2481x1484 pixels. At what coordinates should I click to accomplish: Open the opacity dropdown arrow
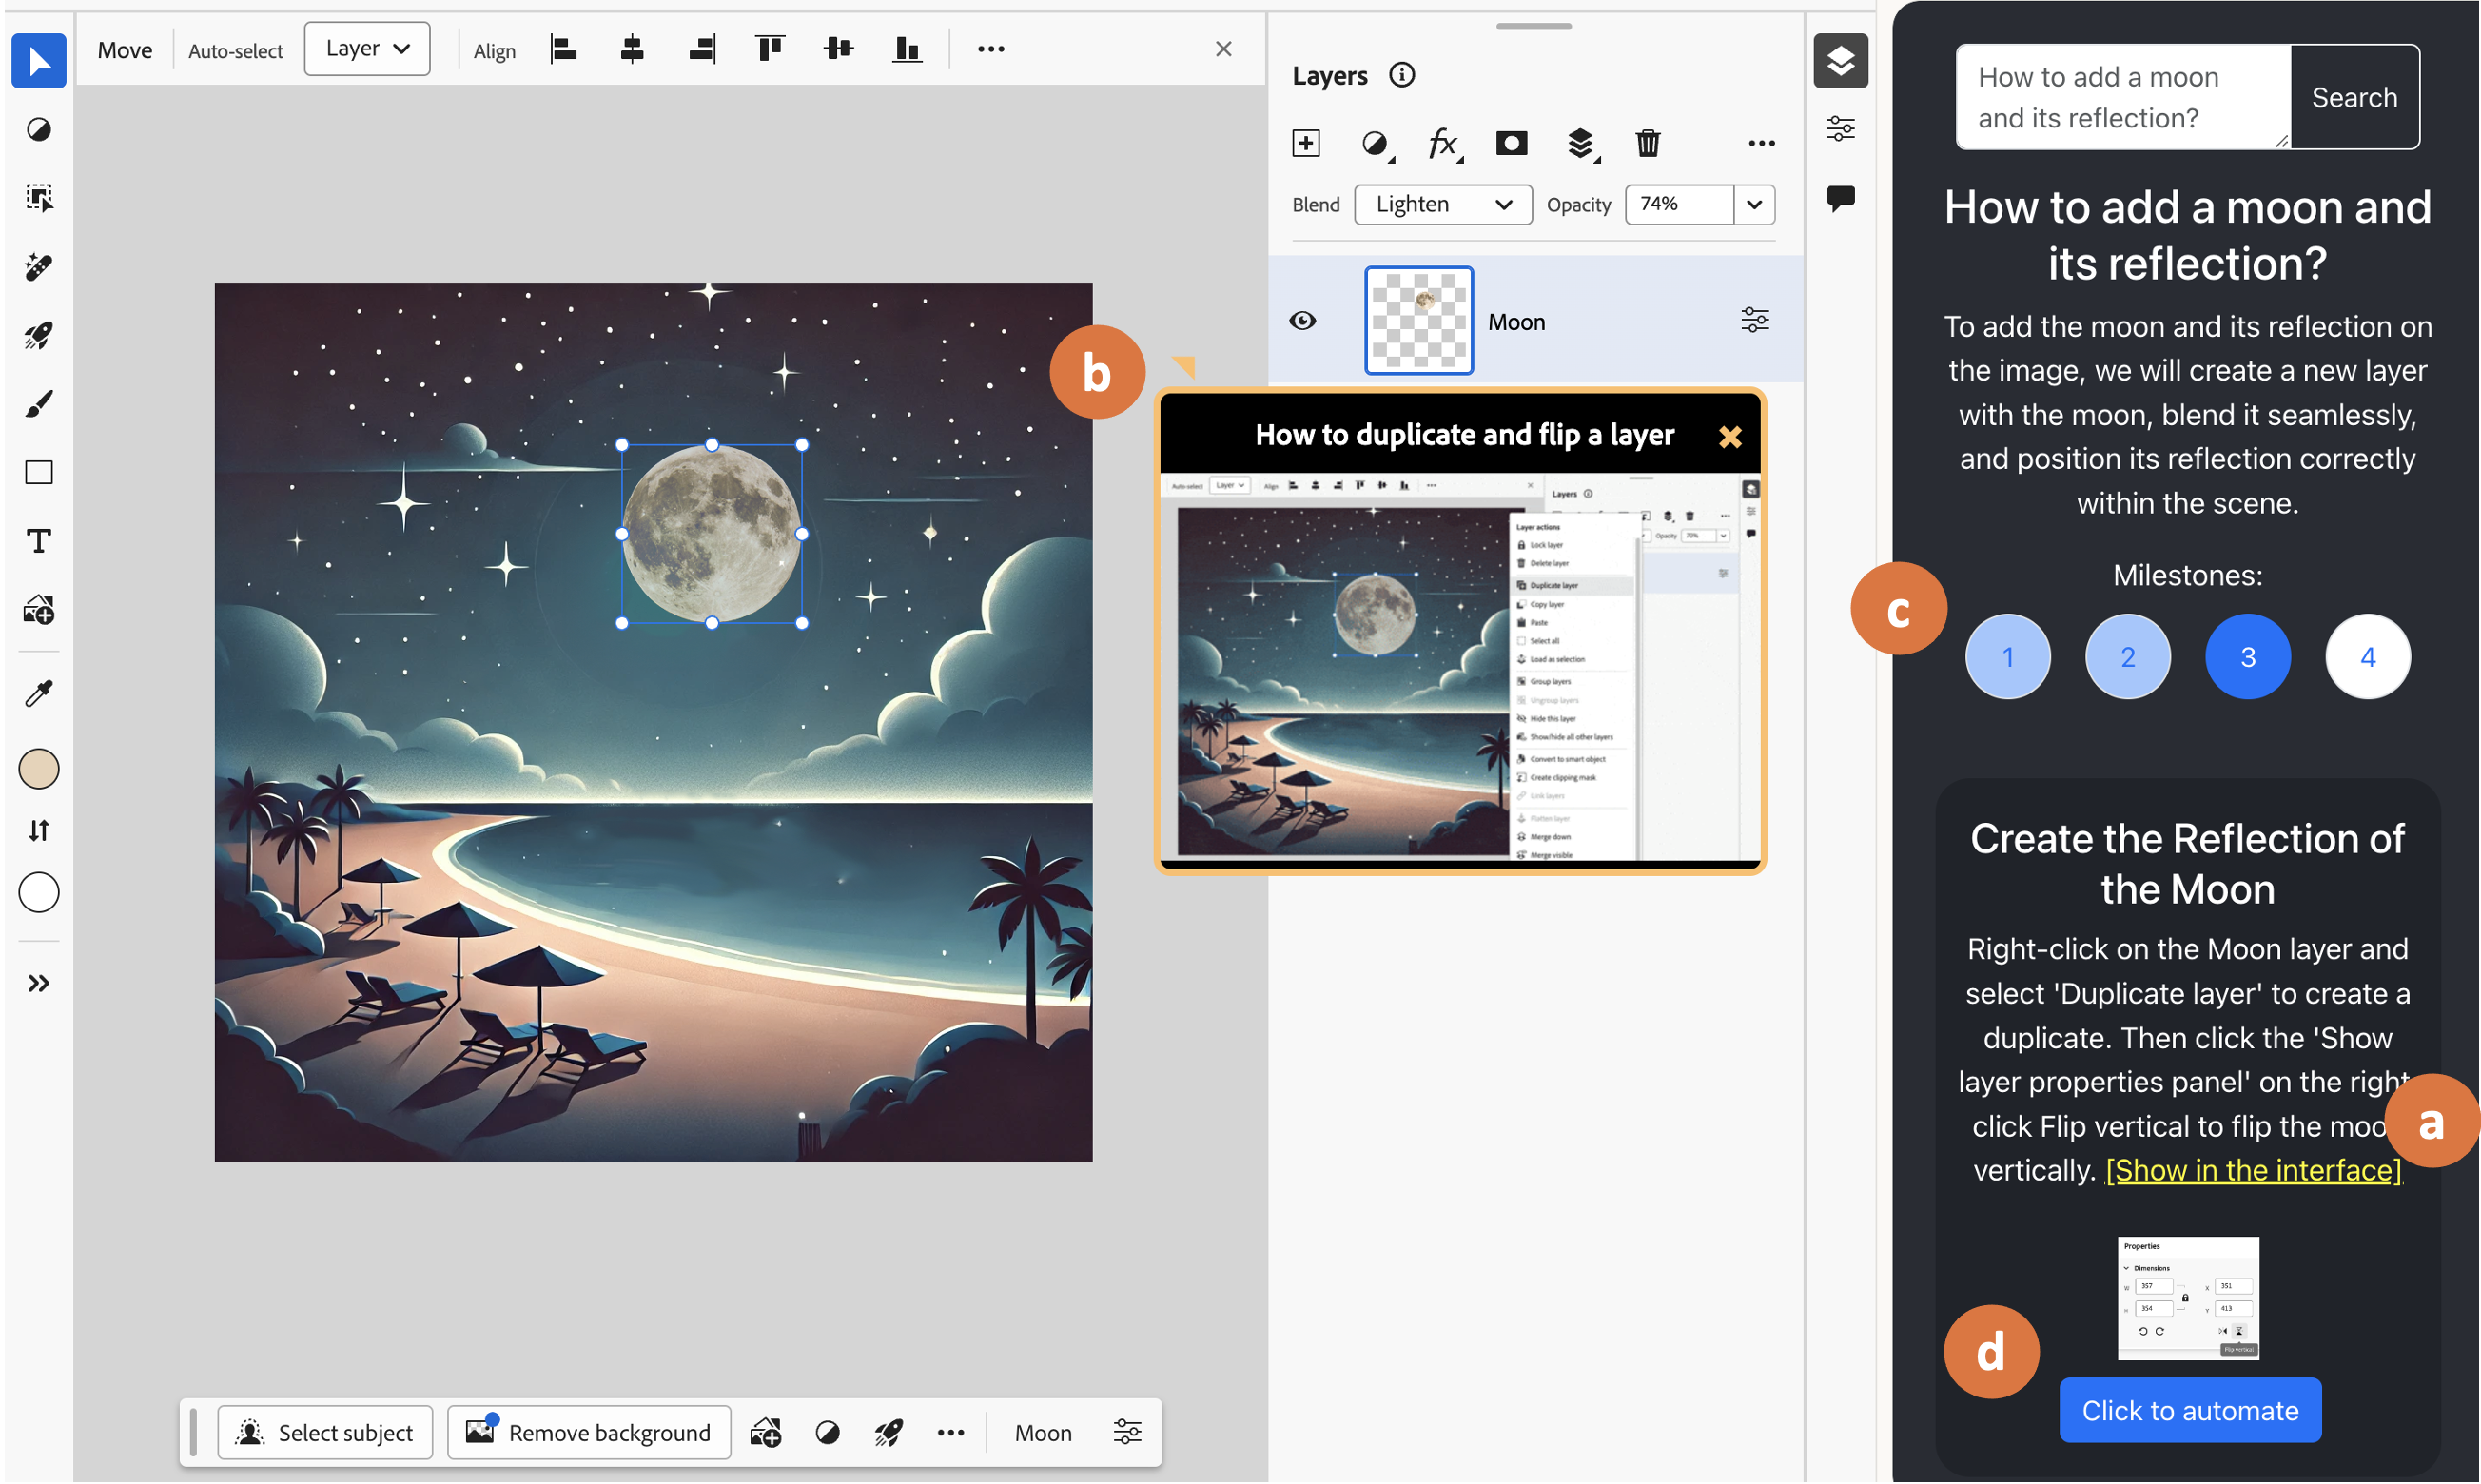coord(1755,205)
